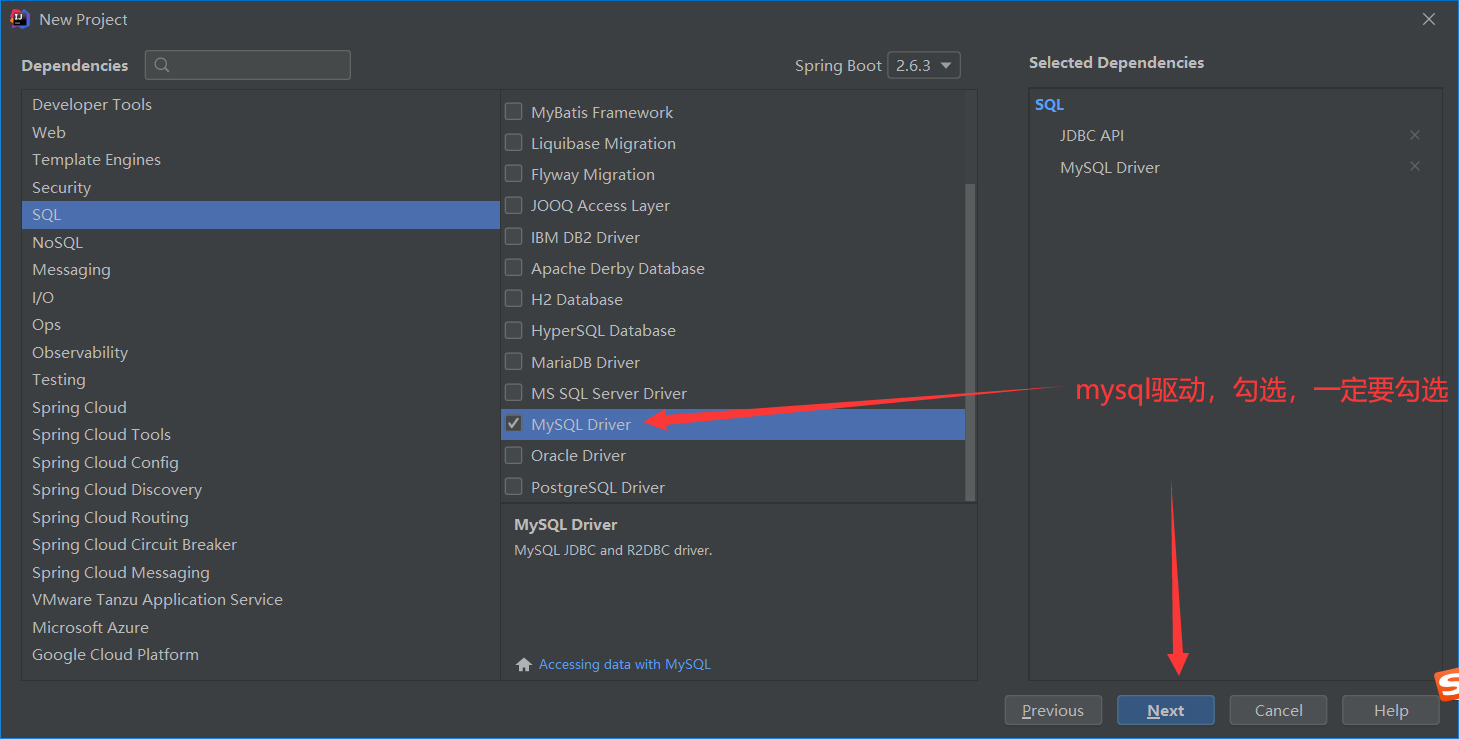The image size is (1459, 739).
Task: Select the Web category
Action: (x=260, y=132)
